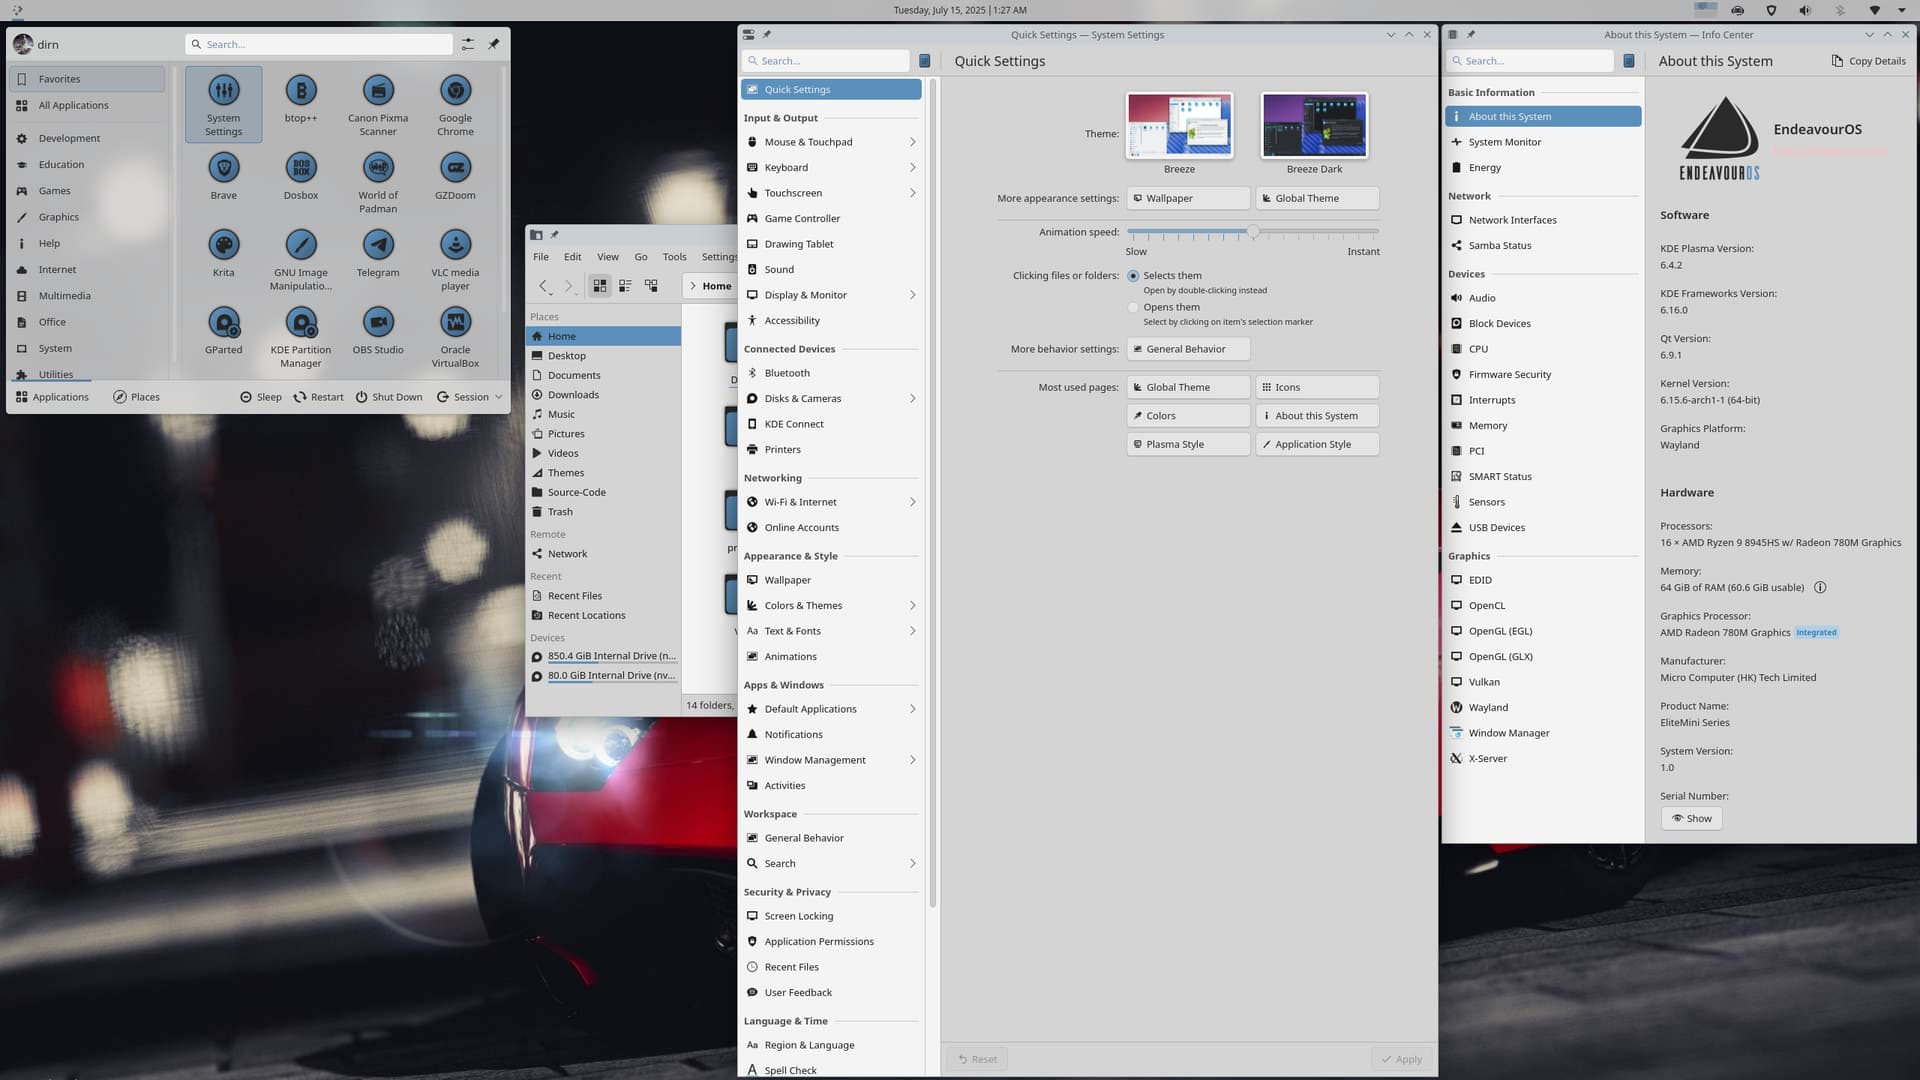Adjust the Animation speed slider
Viewport: 1920px width, 1080px height.
(x=1252, y=232)
